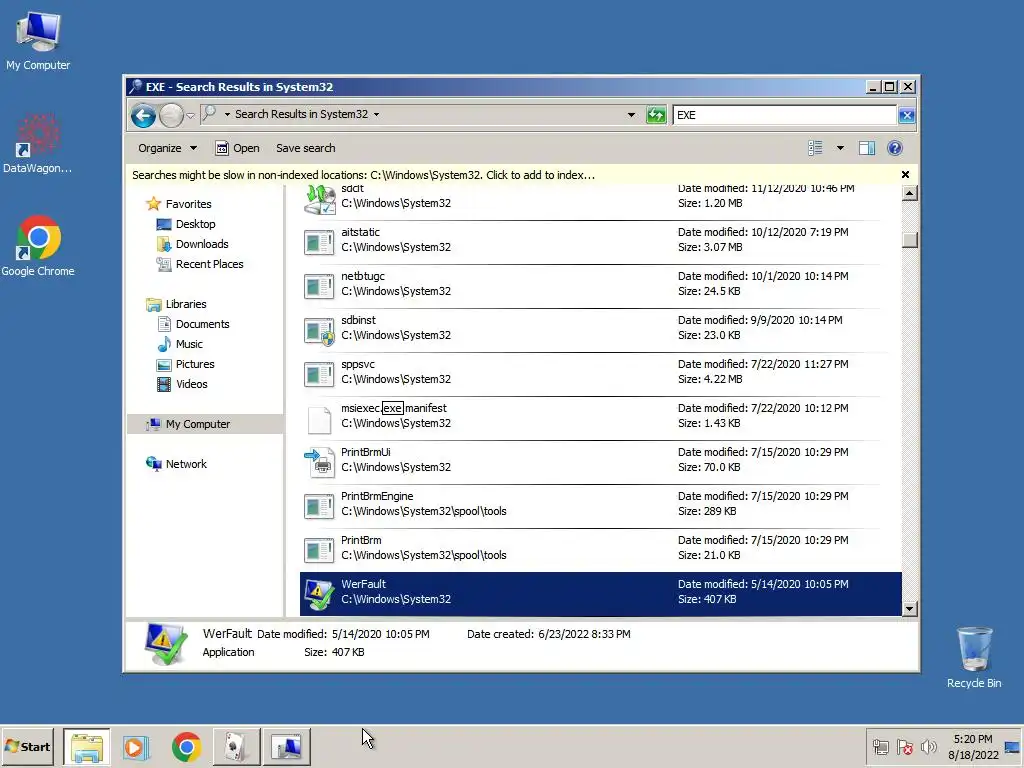Image resolution: width=1024 pixels, height=768 pixels.
Task: Select the sdbinst file icon
Action: [319, 330]
